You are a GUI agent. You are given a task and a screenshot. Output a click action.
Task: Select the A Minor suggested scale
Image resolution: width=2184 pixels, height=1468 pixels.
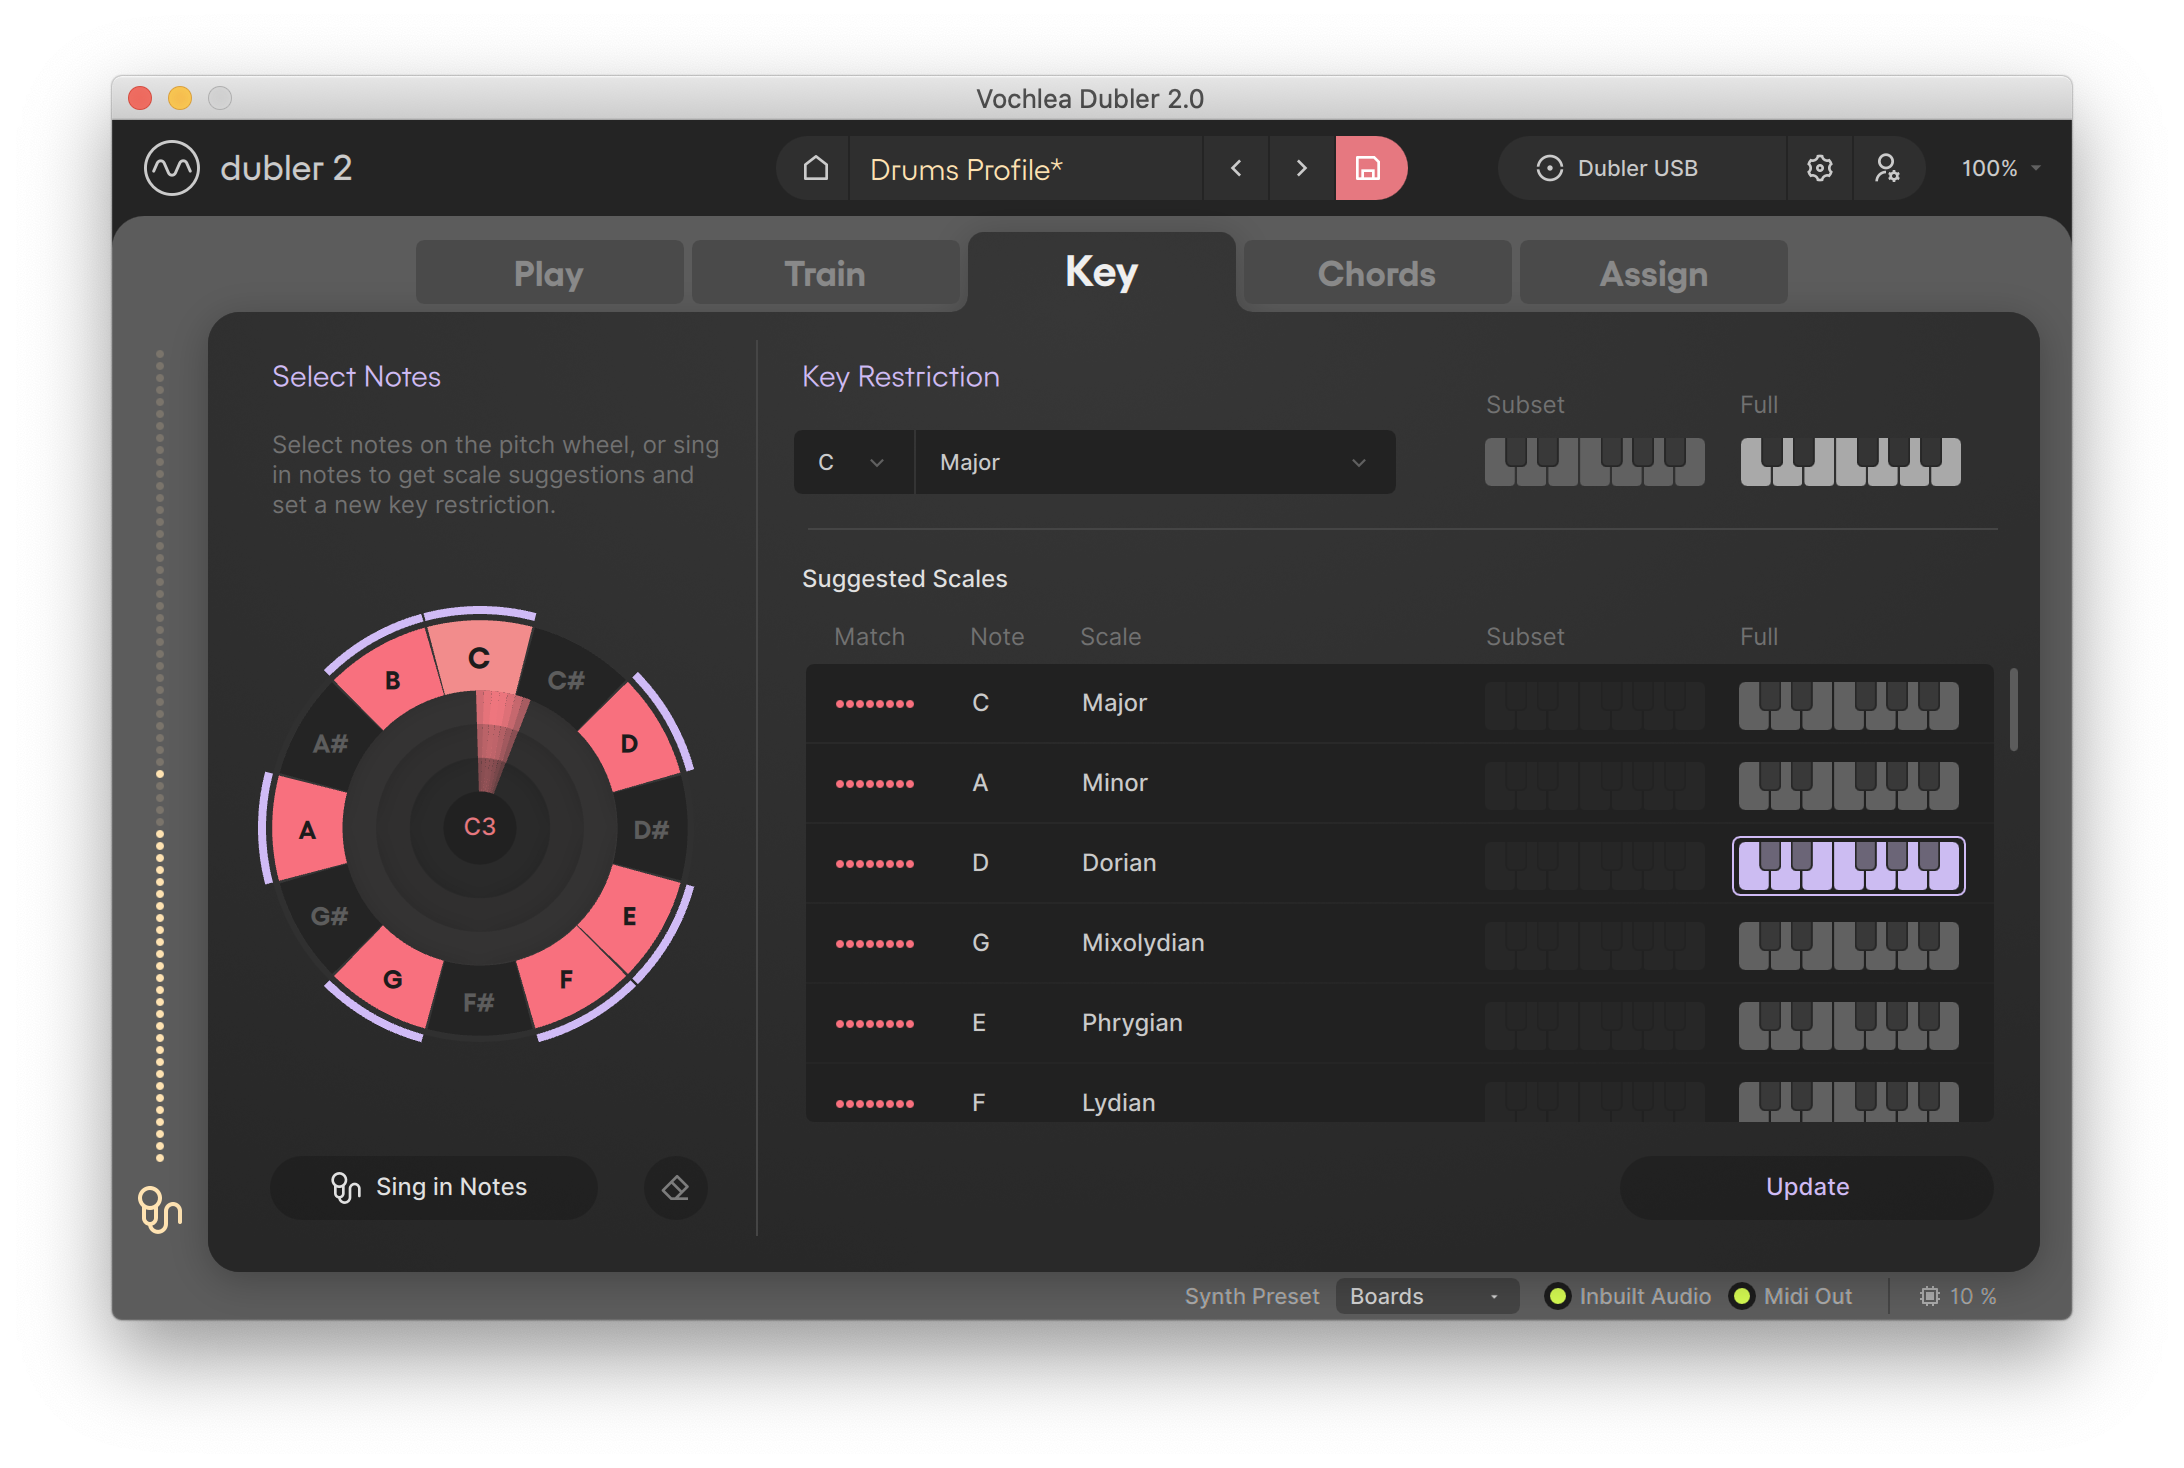[x=1400, y=783]
